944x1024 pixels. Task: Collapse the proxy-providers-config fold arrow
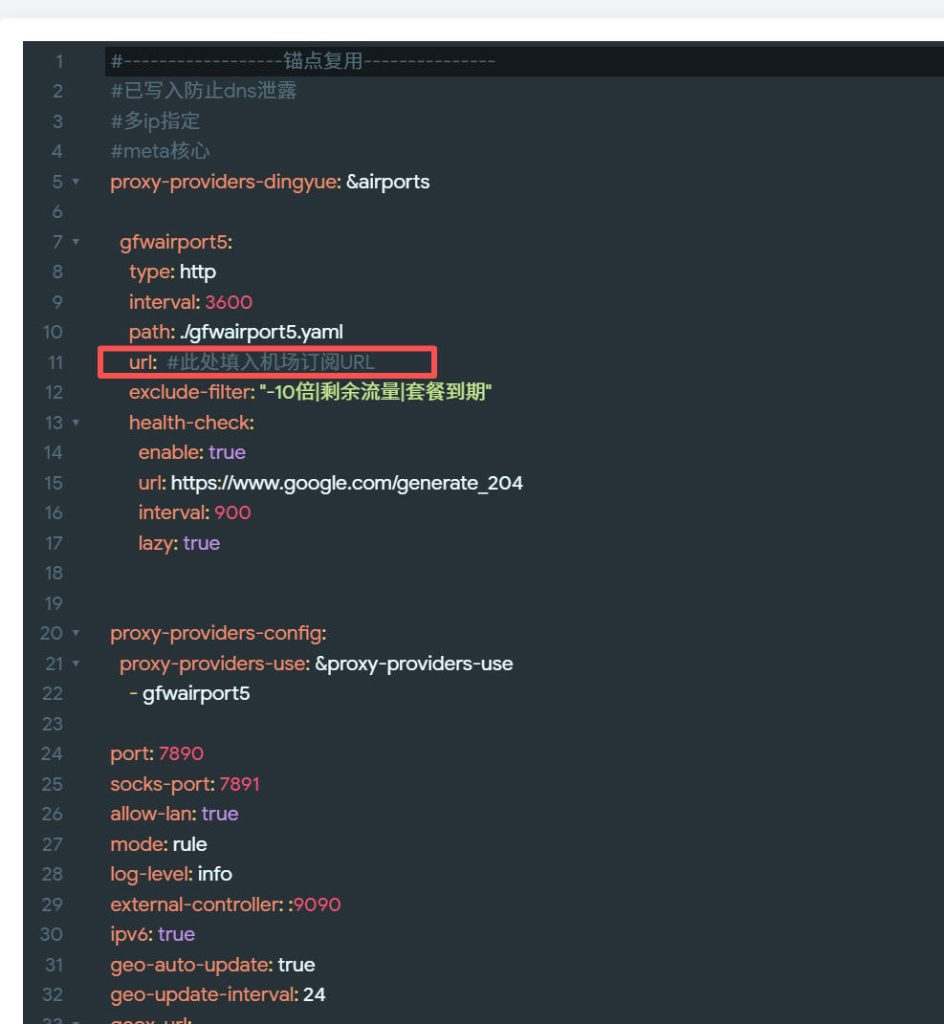76,634
